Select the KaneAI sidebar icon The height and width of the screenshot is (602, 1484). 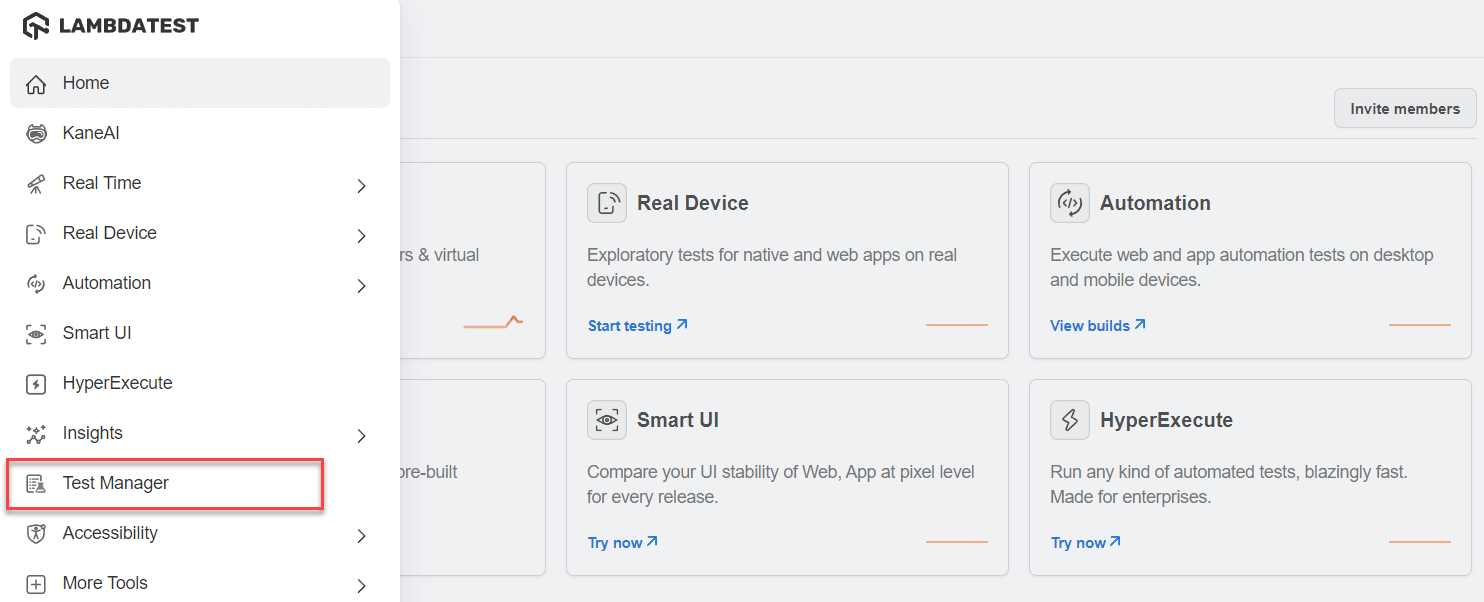(x=35, y=132)
